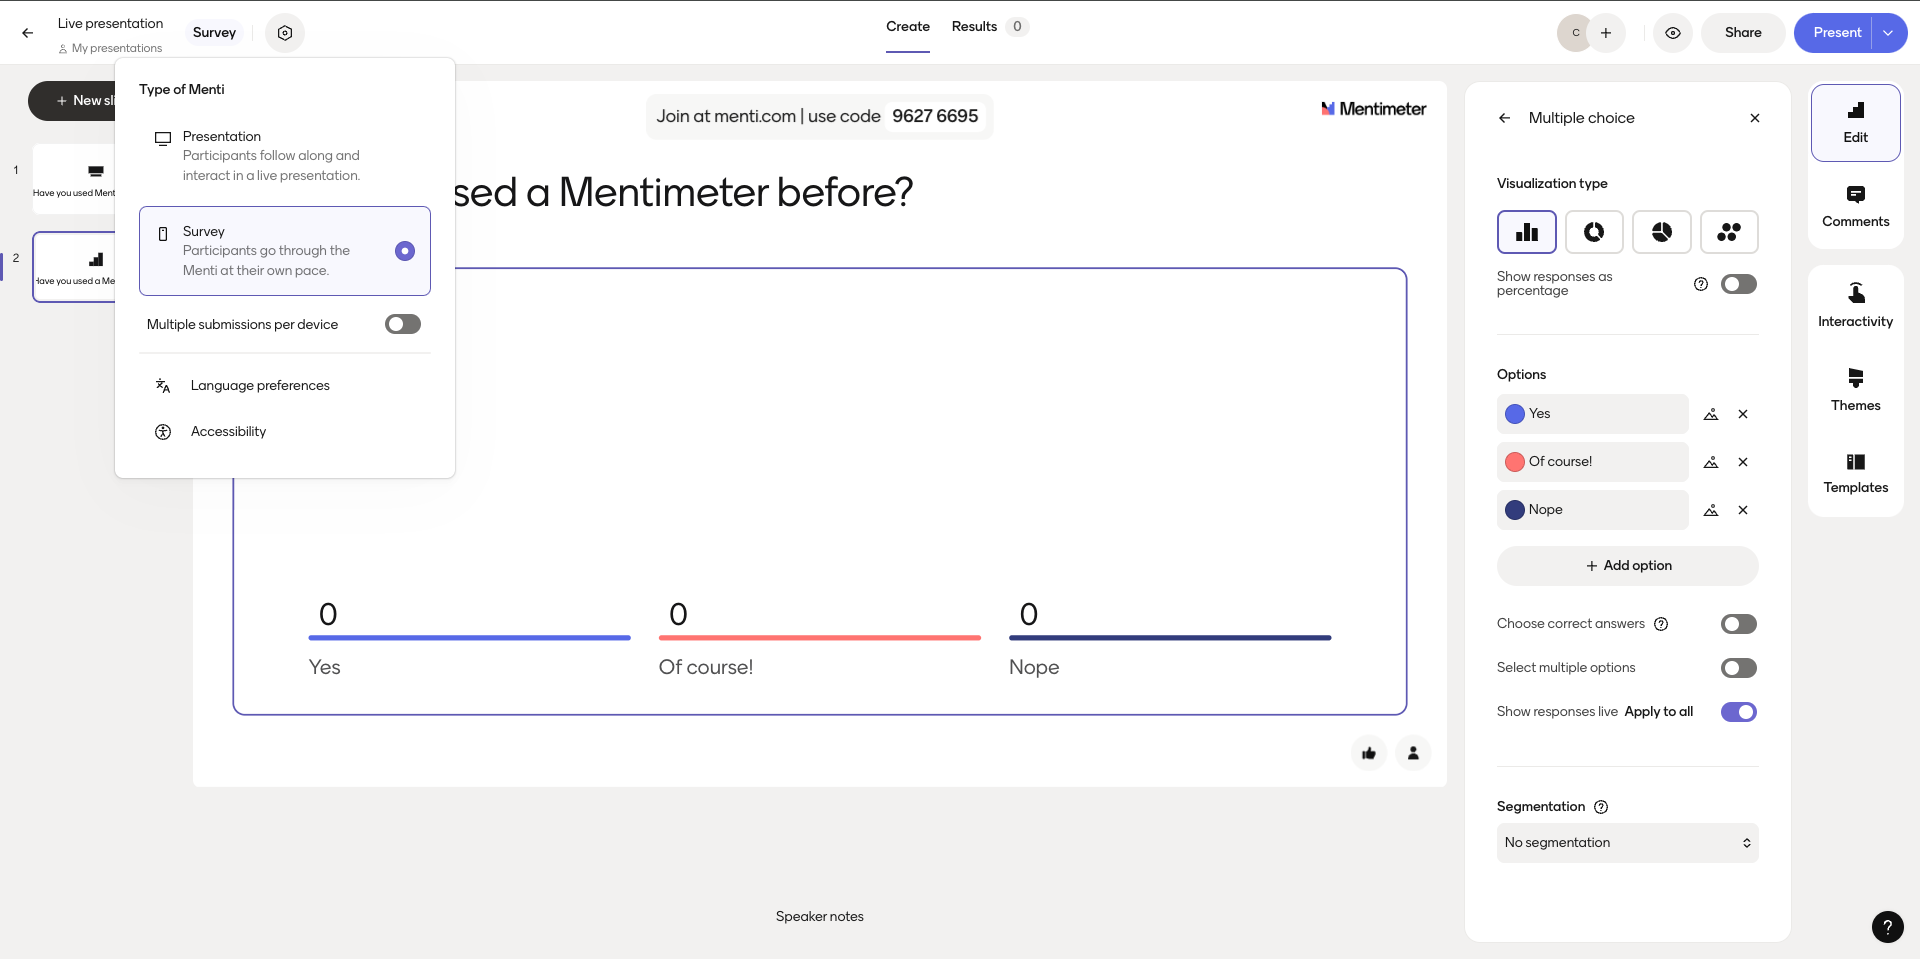Select the dots visualization type
This screenshot has width=1920, height=959.
1730,231
